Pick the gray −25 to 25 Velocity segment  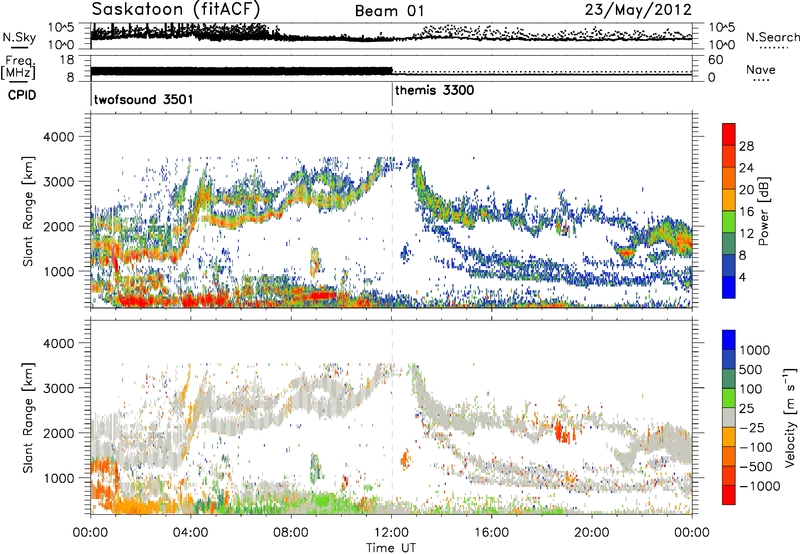(729, 417)
